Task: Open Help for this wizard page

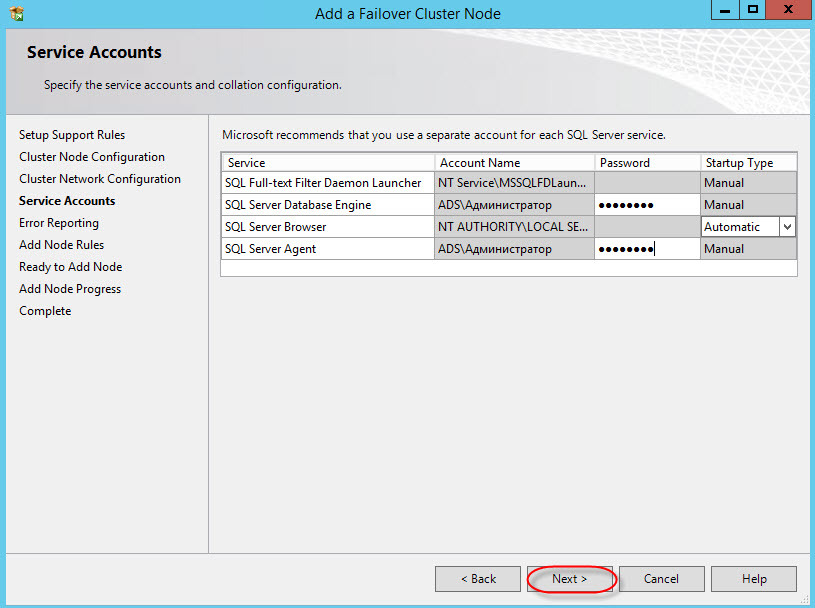Action: 754,579
